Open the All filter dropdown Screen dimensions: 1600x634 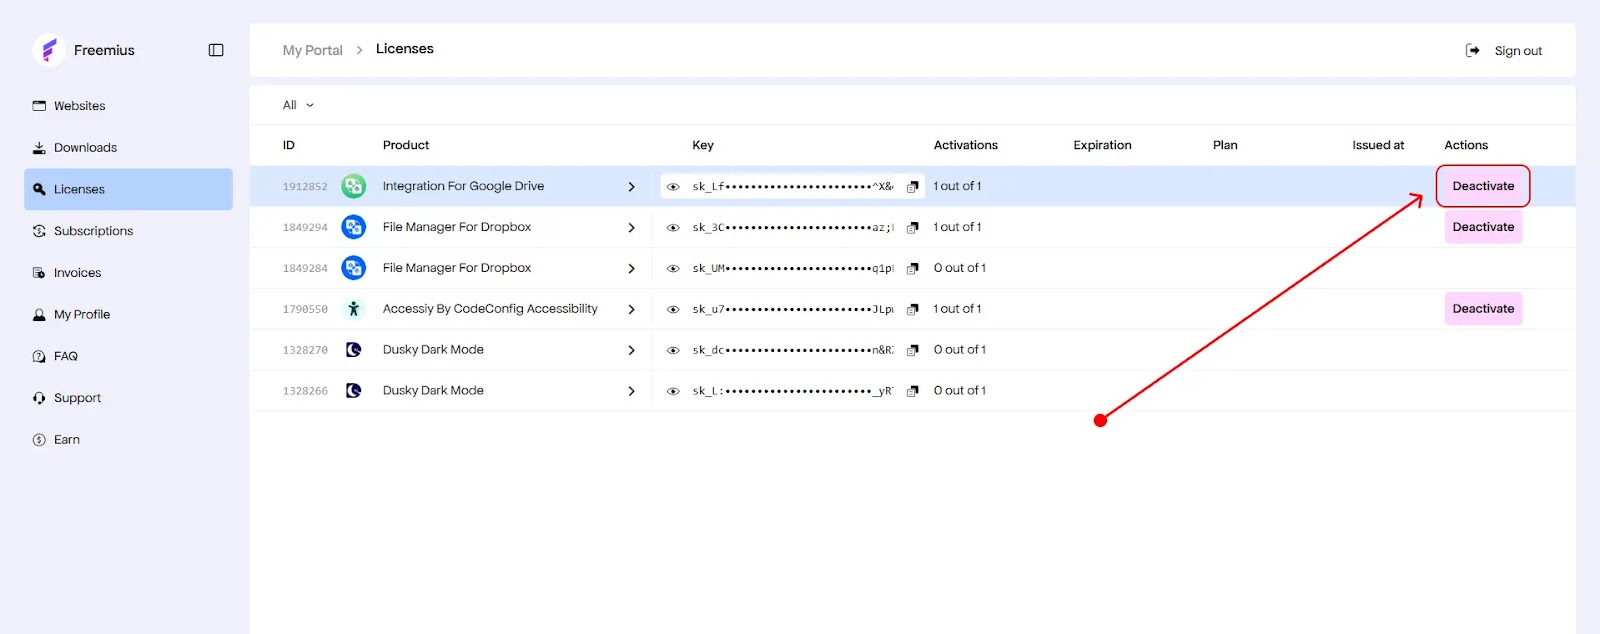point(298,105)
